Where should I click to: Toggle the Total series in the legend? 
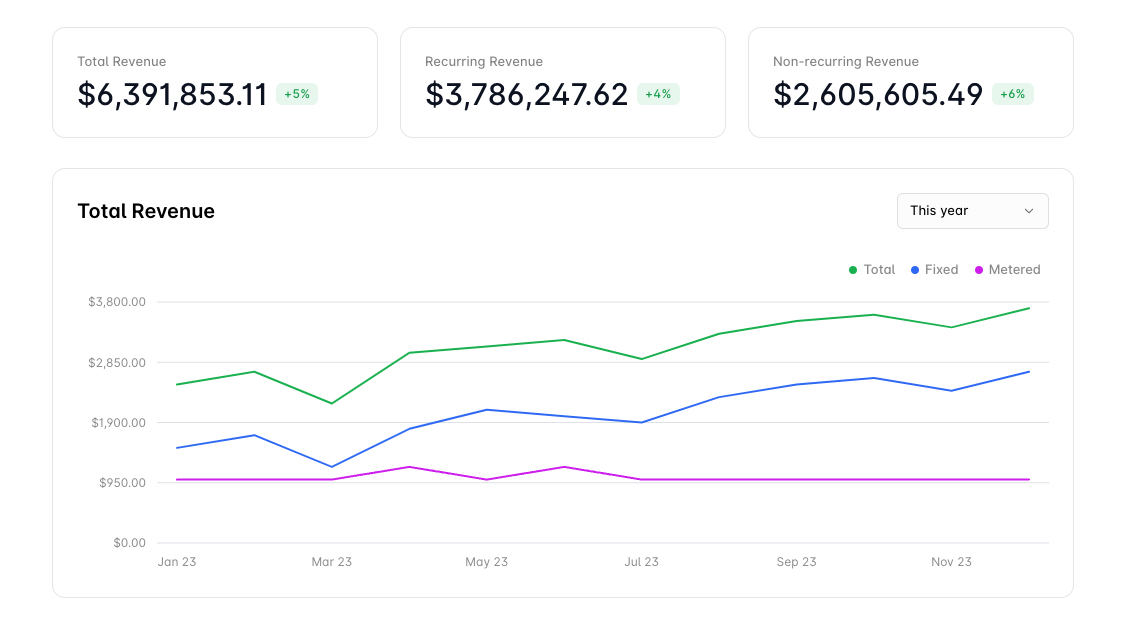[880, 269]
